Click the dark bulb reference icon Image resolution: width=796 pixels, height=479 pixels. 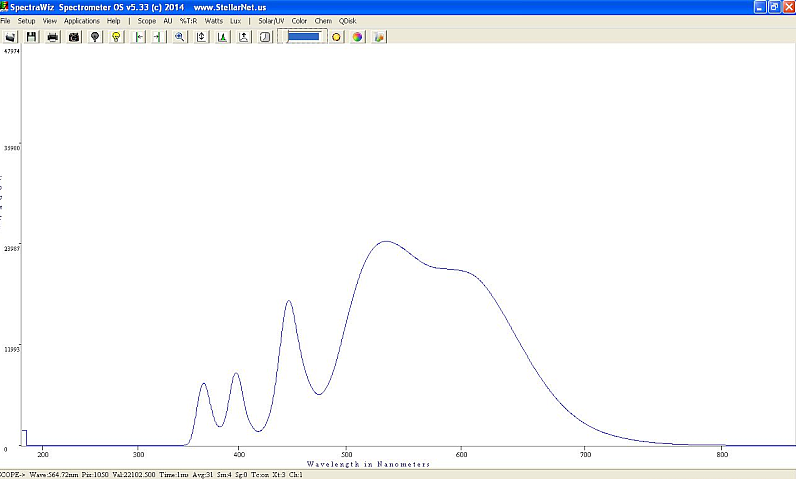[95, 37]
